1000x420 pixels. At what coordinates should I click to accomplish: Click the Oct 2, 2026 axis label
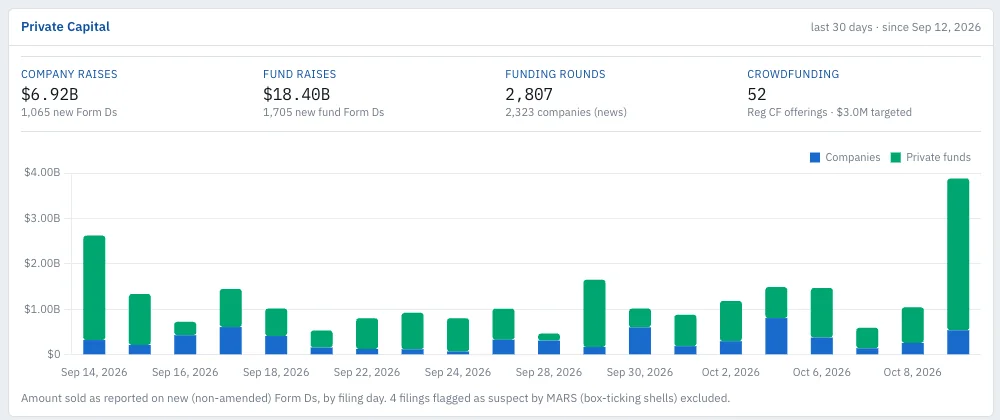click(x=731, y=372)
